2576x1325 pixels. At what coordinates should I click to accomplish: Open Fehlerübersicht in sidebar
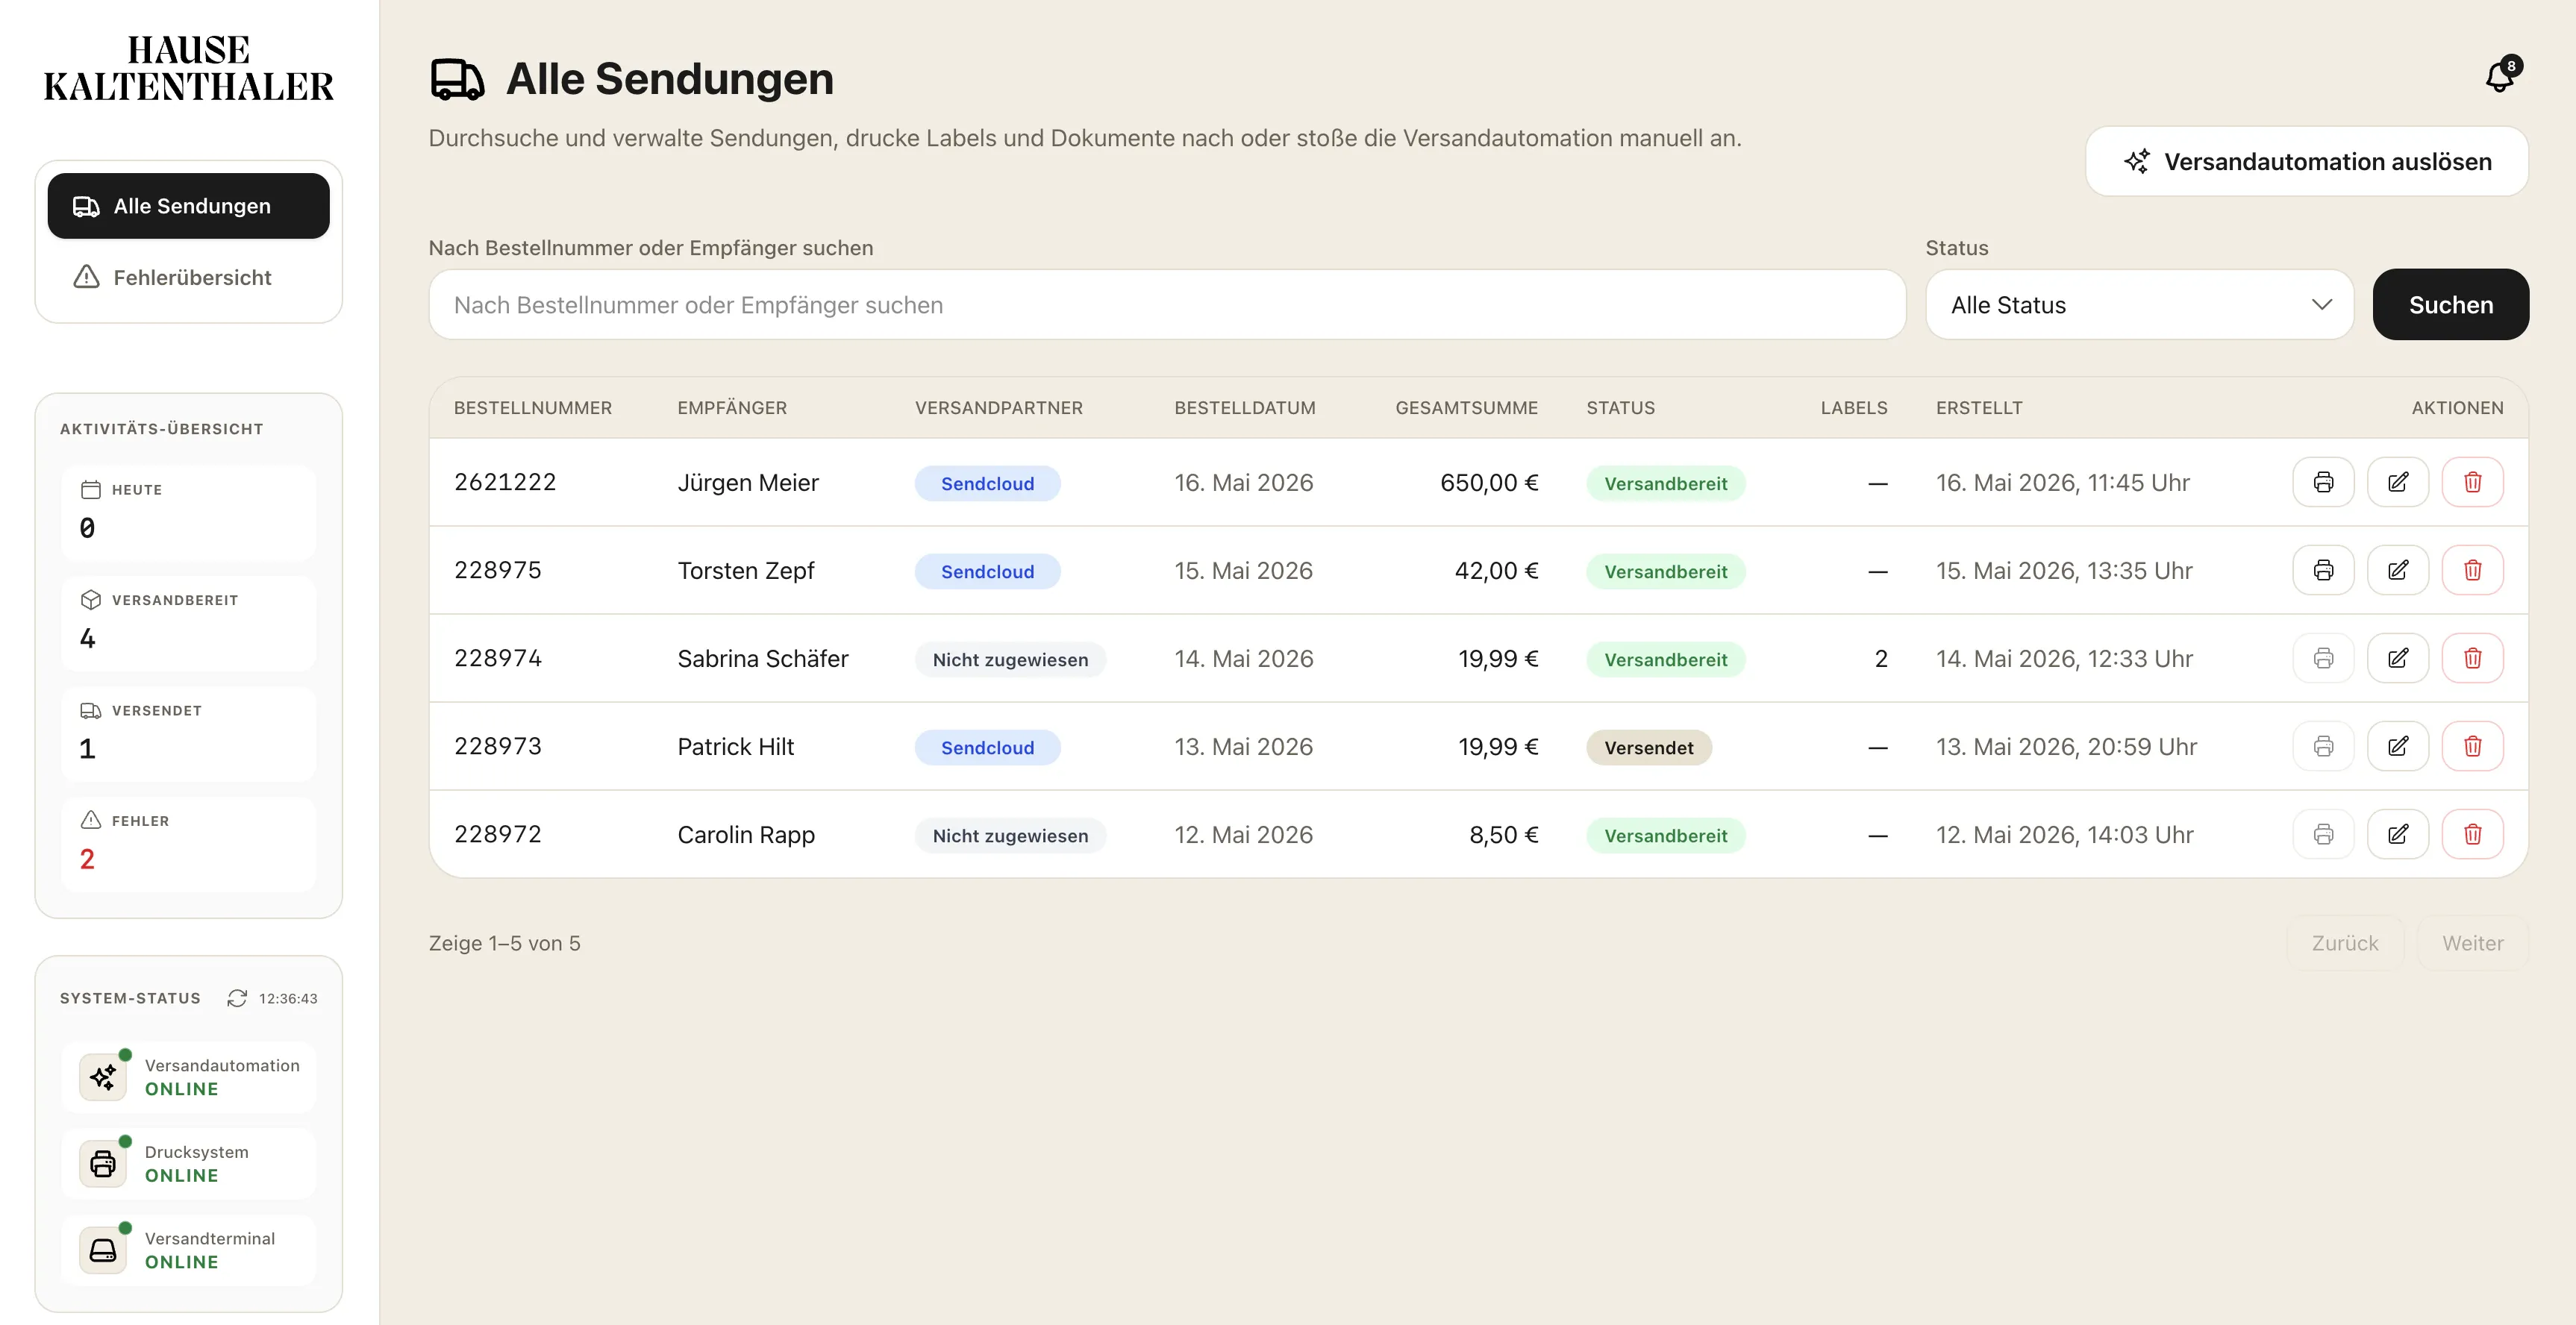(189, 277)
